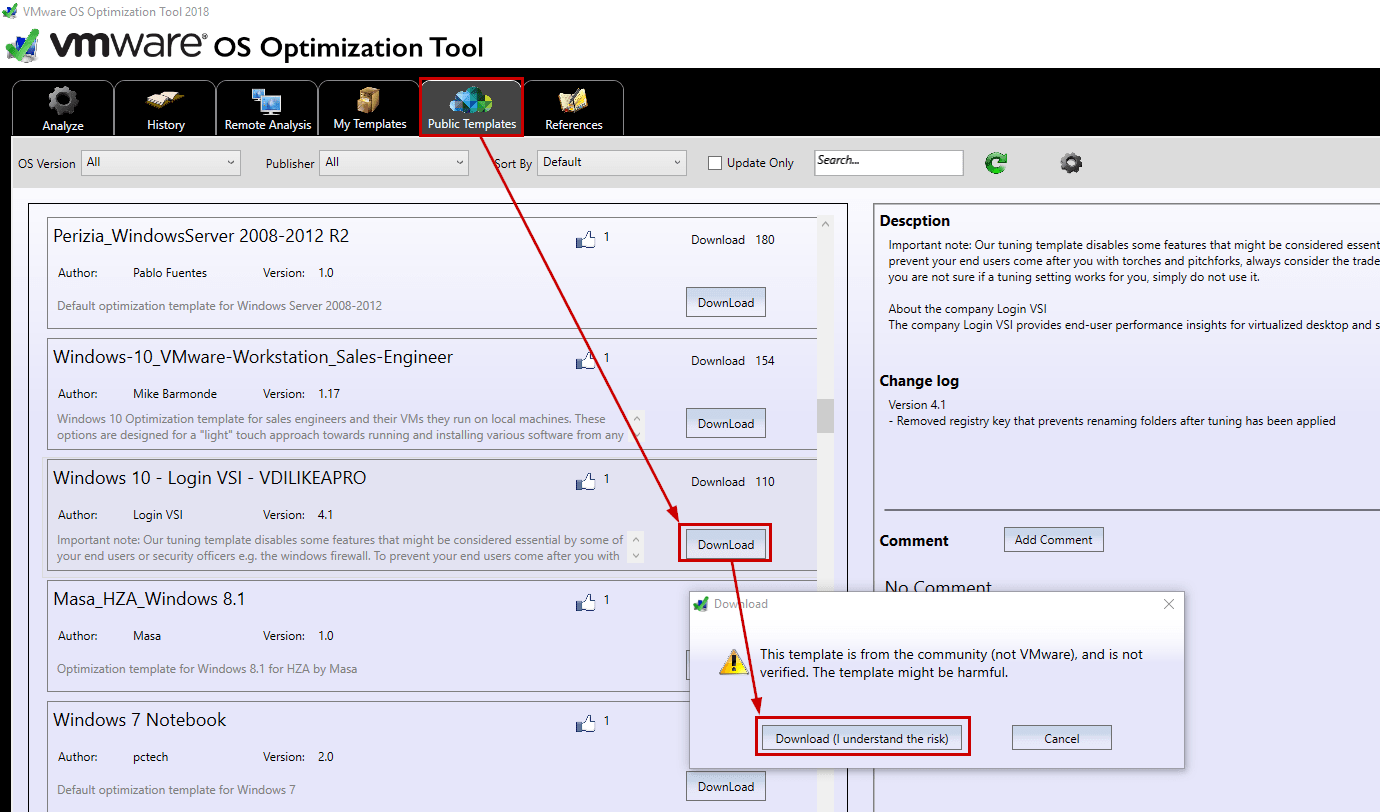Click the template list scrollbar thumb
Image resolution: width=1380 pixels, height=812 pixels.
pos(826,415)
